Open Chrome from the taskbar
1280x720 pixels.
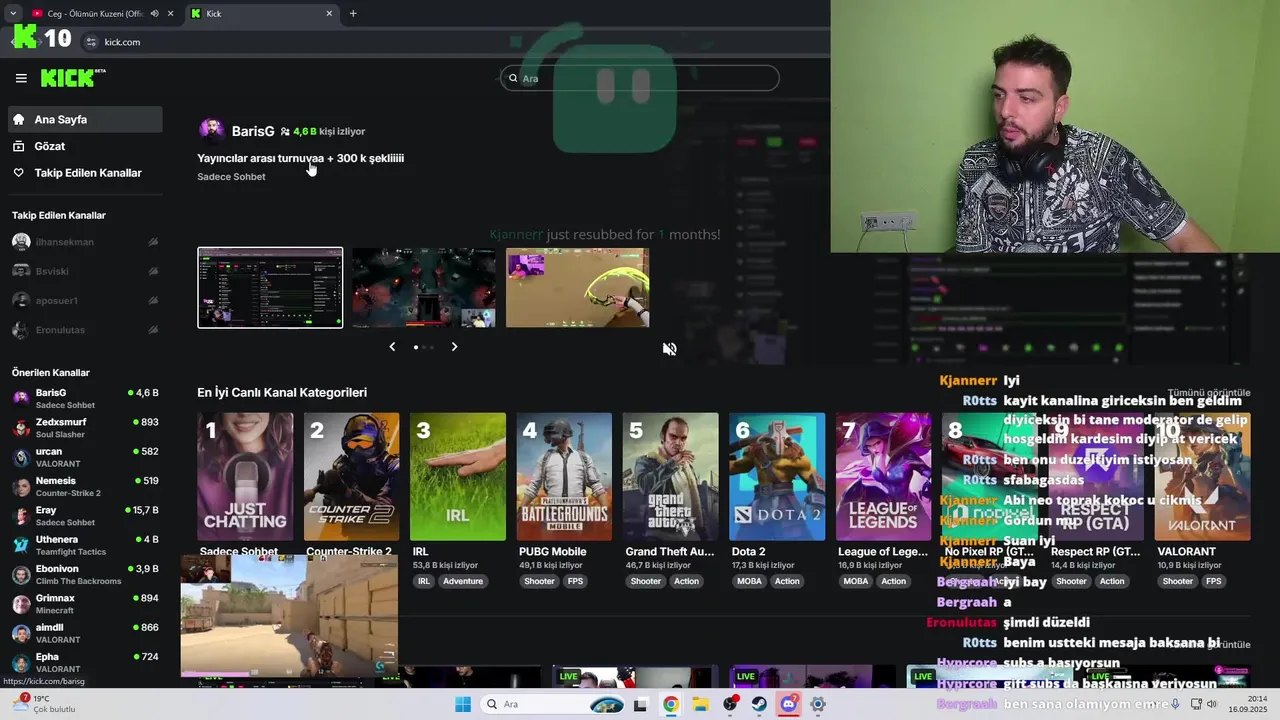point(671,704)
